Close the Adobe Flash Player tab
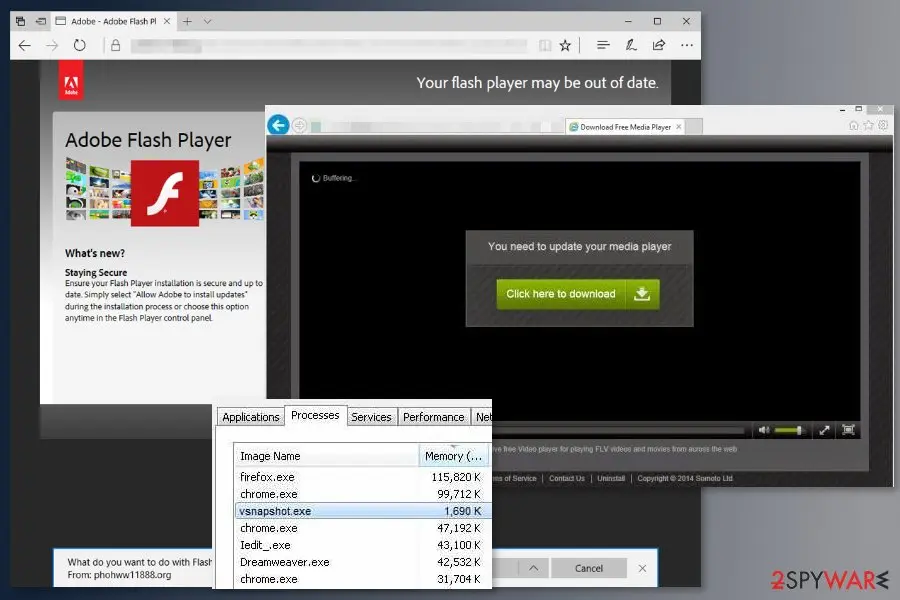900x600 pixels. tap(166, 21)
